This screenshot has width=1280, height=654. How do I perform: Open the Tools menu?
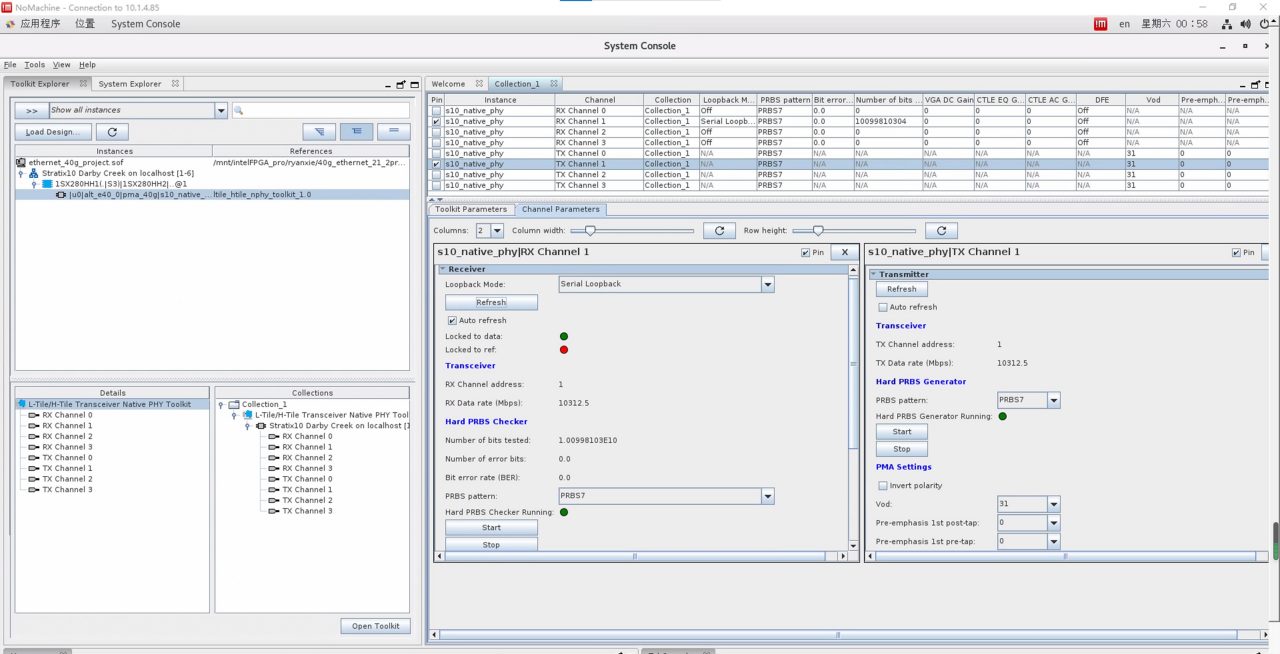(x=35, y=65)
